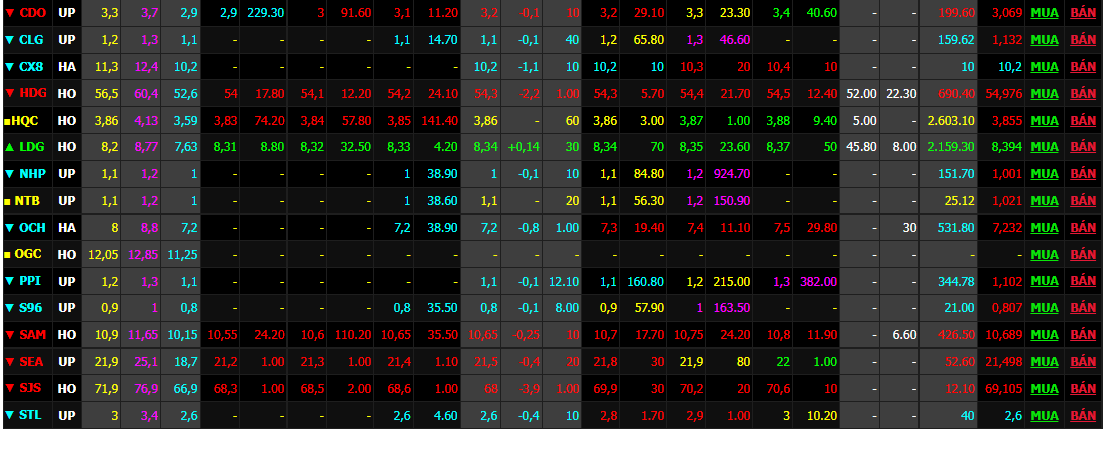This screenshot has height=460, width=1106.
Task: Click MUA for SJS
Action: [1044, 388]
